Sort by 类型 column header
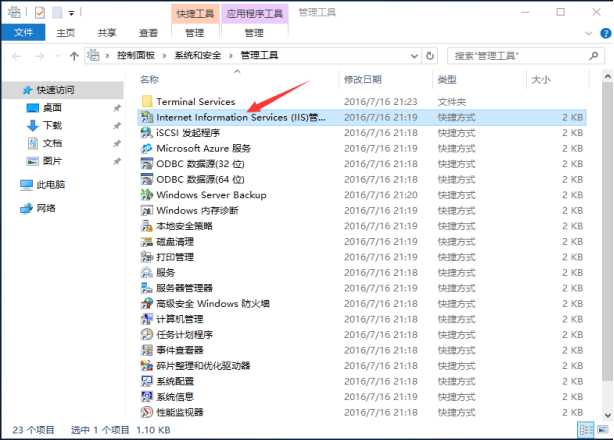Image resolution: width=614 pixels, height=440 pixels. click(447, 79)
